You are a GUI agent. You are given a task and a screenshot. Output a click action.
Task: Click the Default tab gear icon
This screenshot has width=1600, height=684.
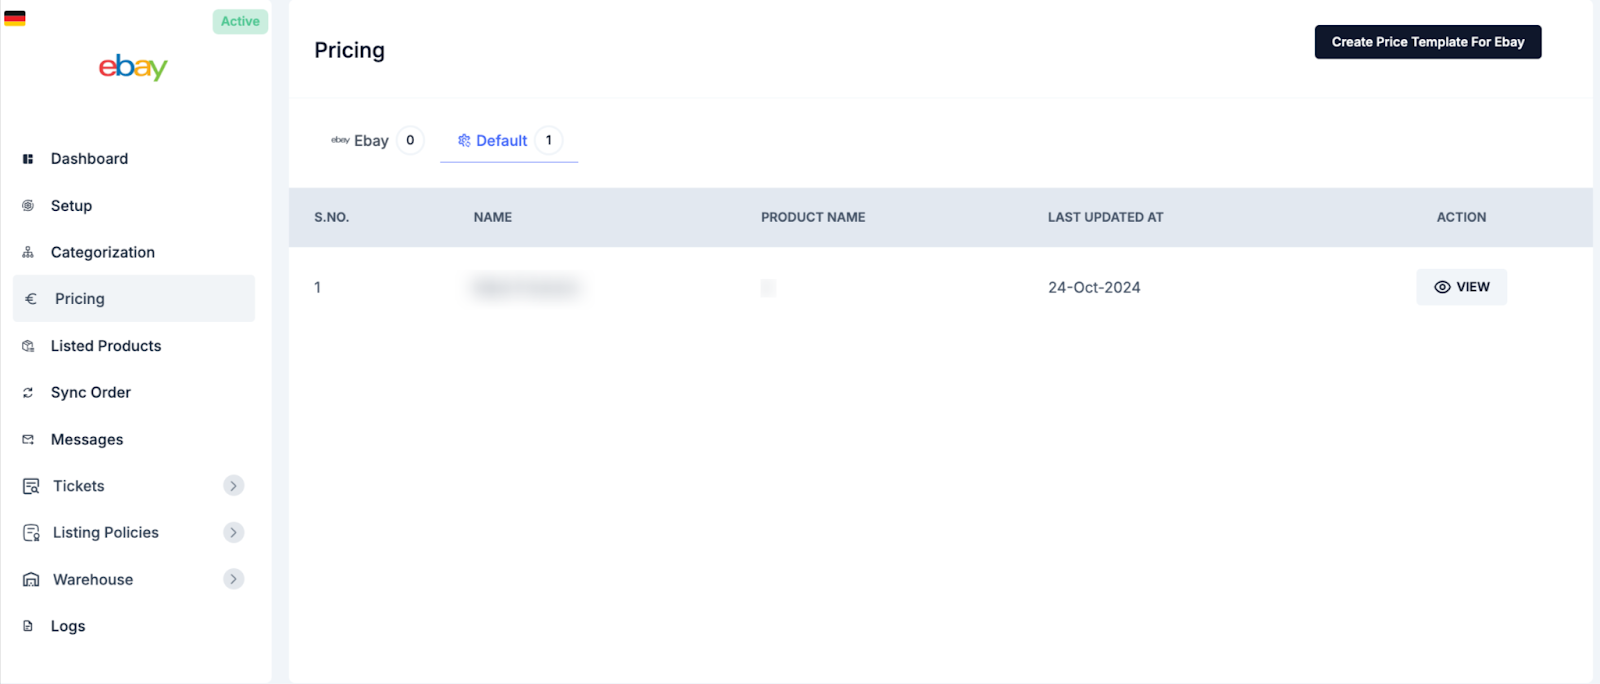pyautogui.click(x=464, y=140)
